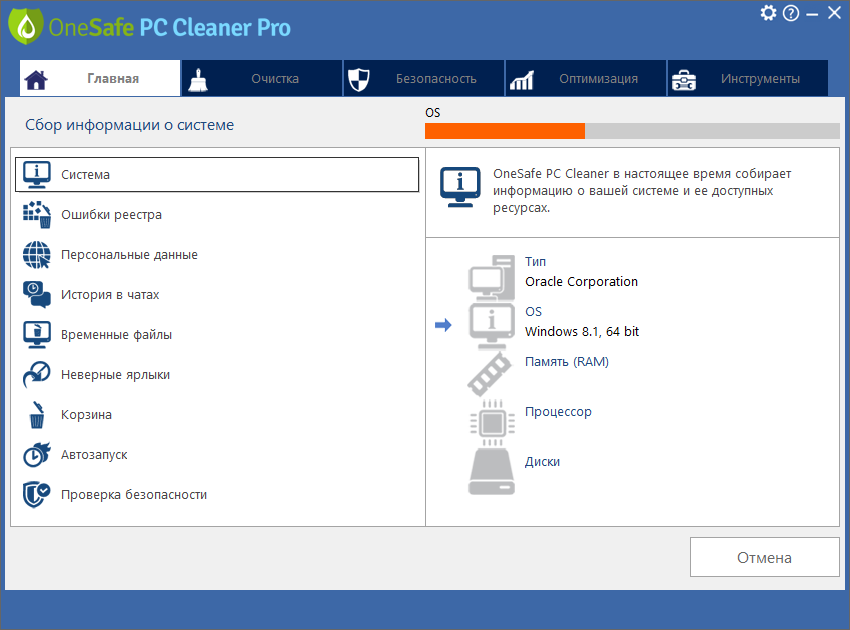
Task: Cancel the scan with Отмена button
Action: pos(764,557)
